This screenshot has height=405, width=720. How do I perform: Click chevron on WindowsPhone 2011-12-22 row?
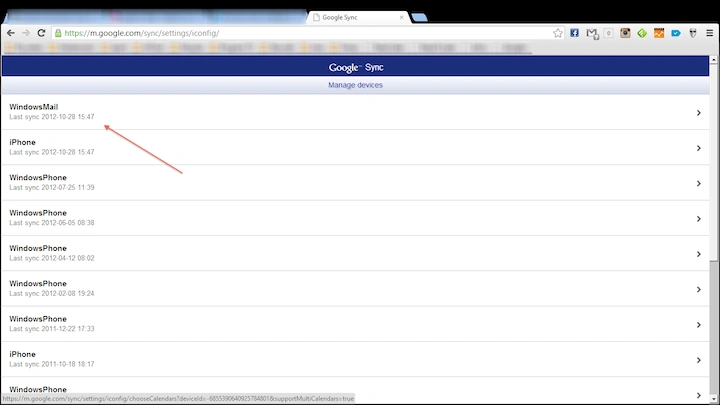tap(698, 325)
